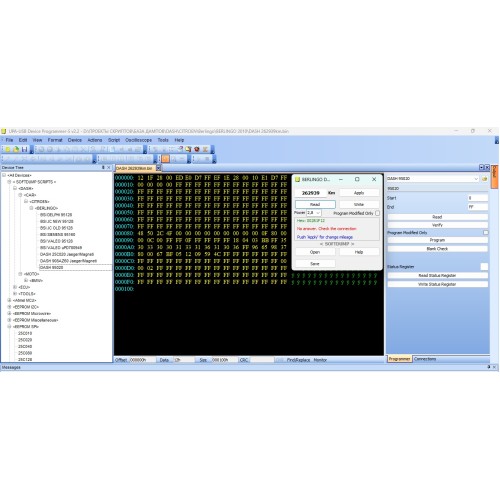Open the Edit menu
500x500 pixels.
23,140
